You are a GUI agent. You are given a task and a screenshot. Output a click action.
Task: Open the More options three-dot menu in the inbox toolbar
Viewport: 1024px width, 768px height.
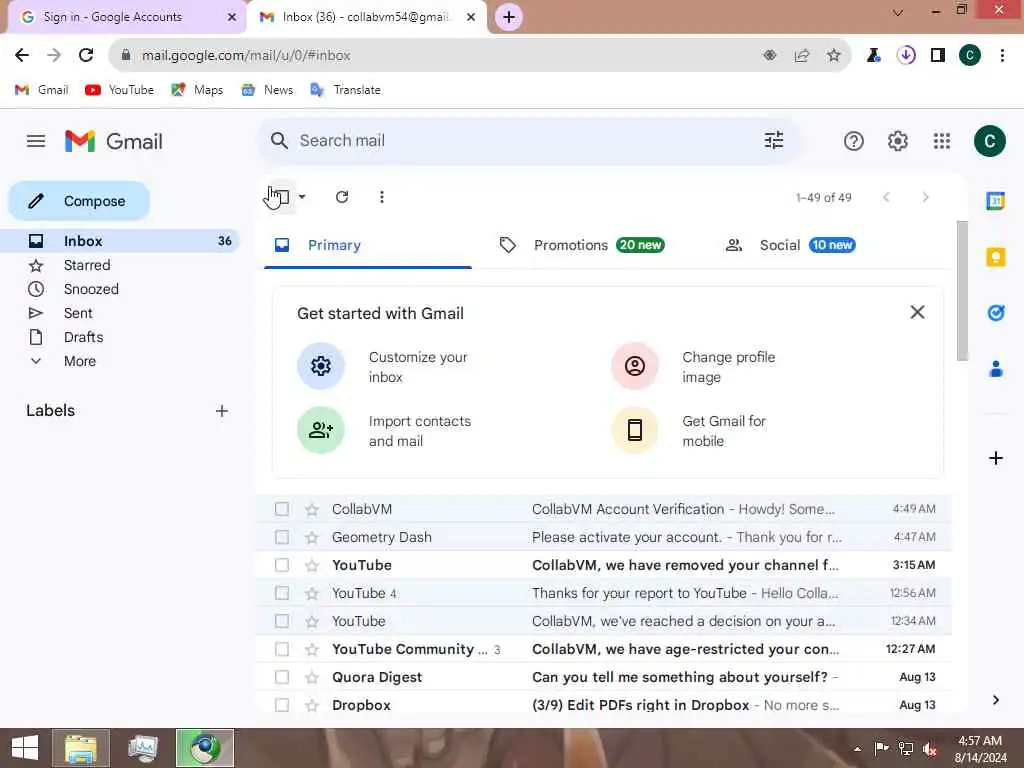pyautogui.click(x=382, y=197)
